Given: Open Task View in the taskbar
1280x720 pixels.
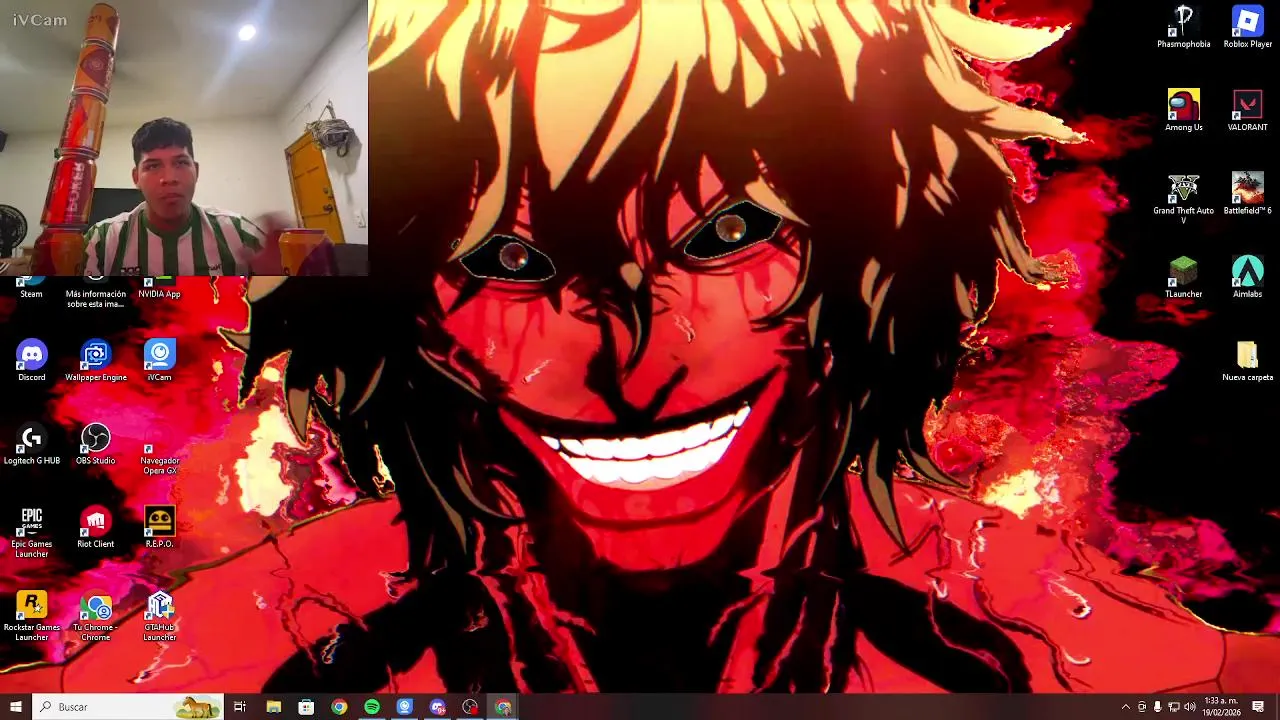Looking at the screenshot, I should coord(240,707).
